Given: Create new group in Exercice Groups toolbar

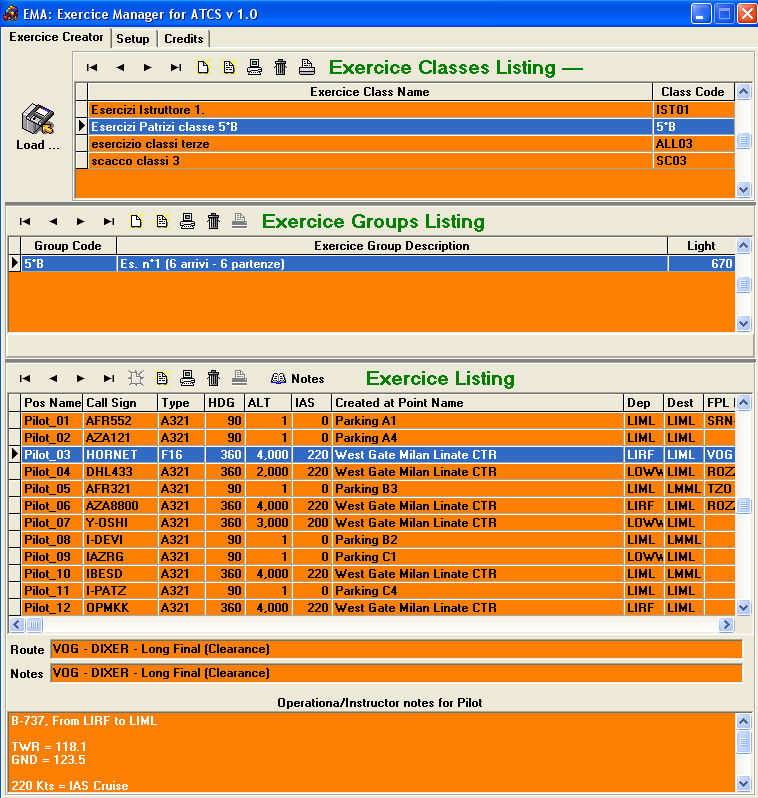Looking at the screenshot, I should 136,221.
